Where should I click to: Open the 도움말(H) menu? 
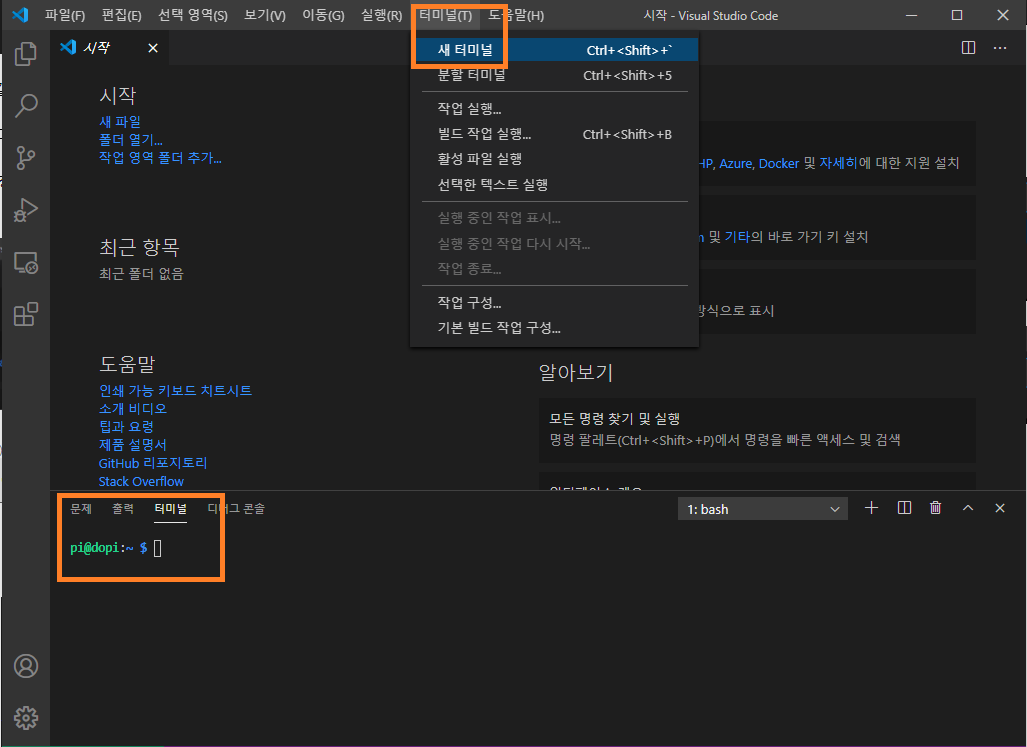point(516,15)
